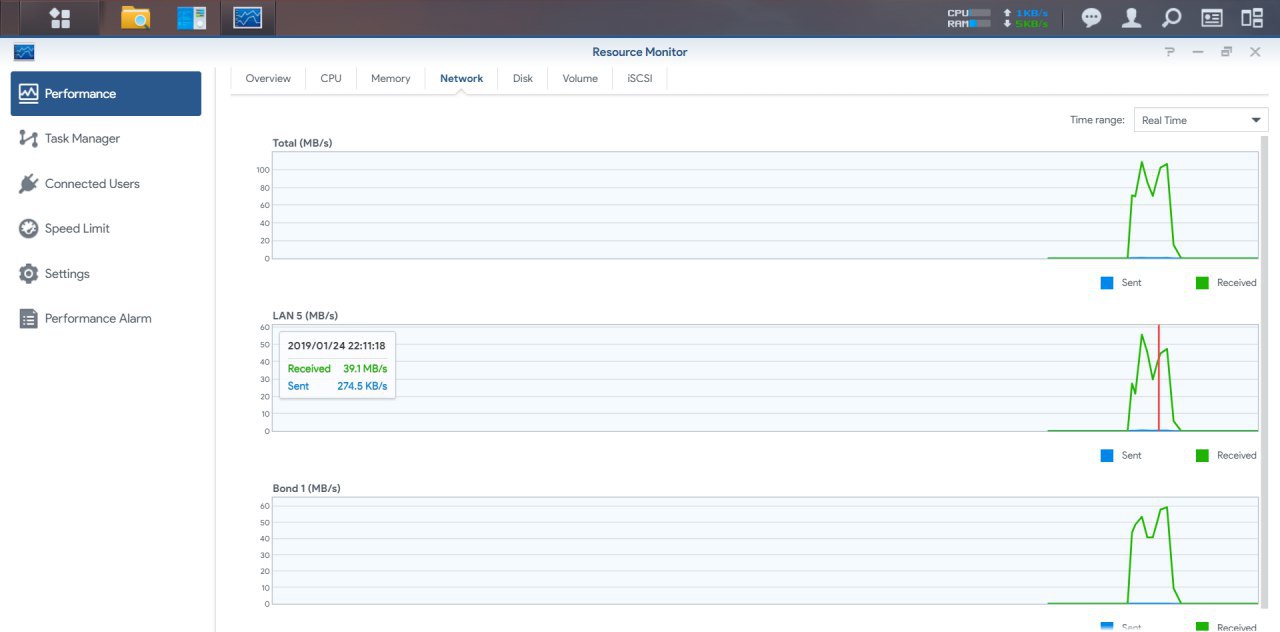
Task: Click the Settings gear icon
Action: 28,273
